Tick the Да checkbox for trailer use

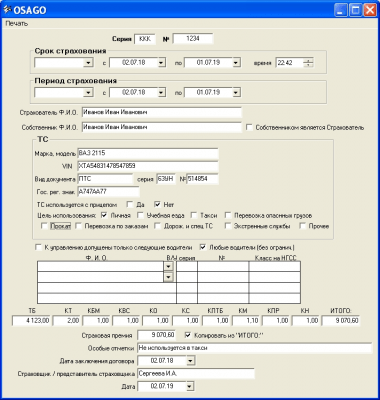pyautogui.click(x=130, y=204)
